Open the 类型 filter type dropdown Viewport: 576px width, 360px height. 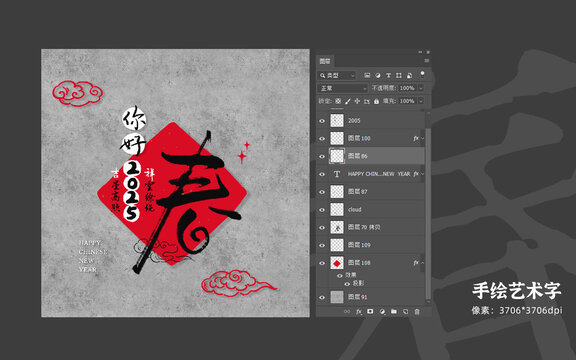coord(337,75)
